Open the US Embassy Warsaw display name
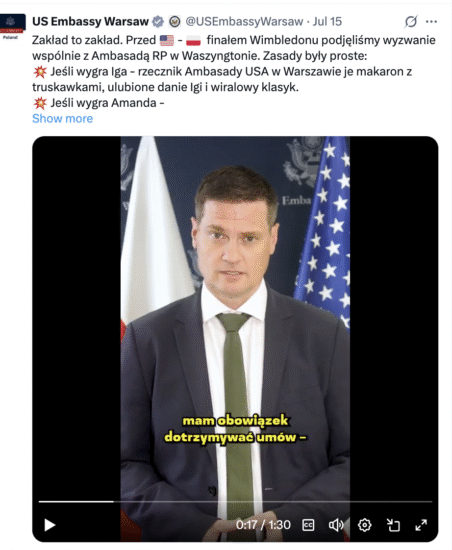Screen dimensions: 452x550 tap(90, 21)
